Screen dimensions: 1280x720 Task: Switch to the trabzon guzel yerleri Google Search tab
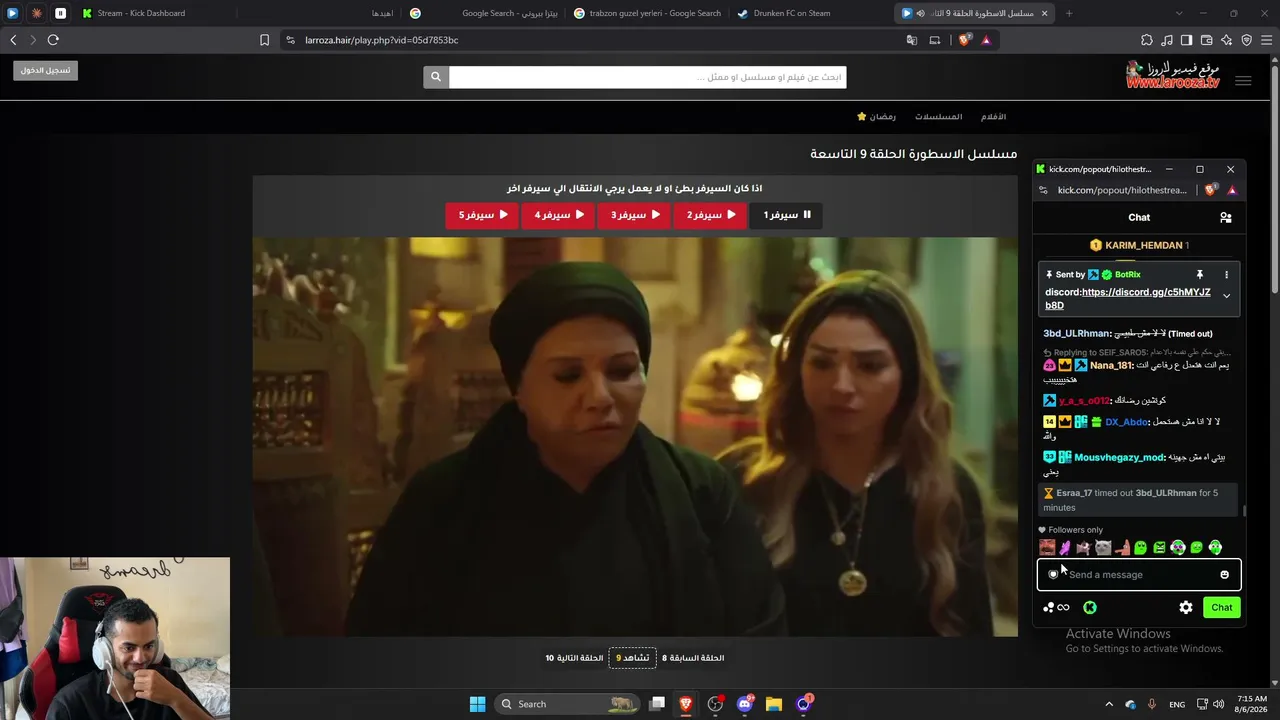pos(647,13)
